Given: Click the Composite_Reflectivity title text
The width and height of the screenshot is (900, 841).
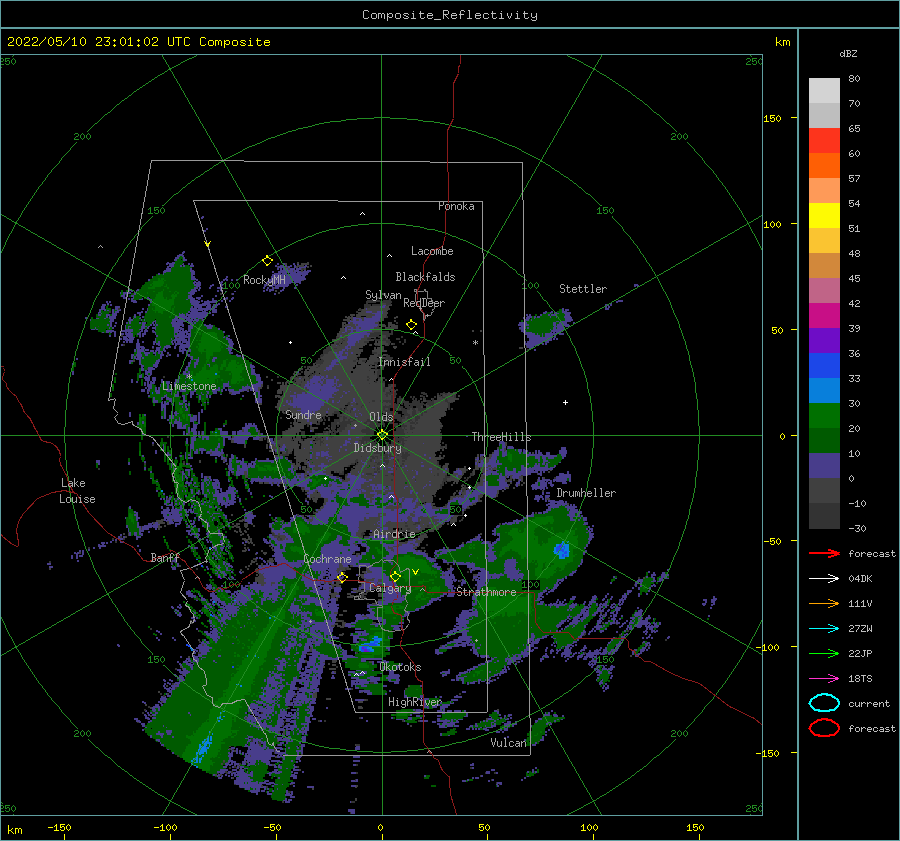Looking at the screenshot, I should [450, 15].
